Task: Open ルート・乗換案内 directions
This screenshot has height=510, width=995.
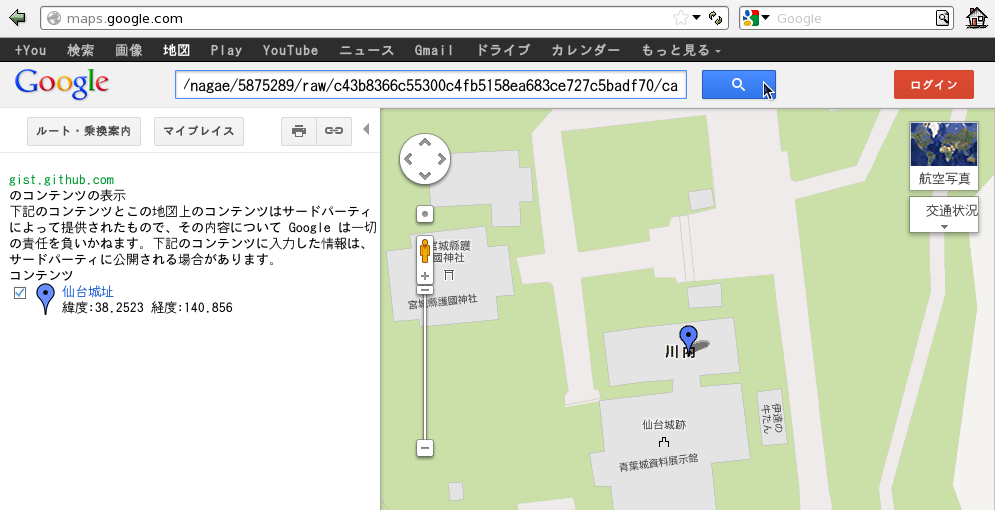Action: pos(84,131)
